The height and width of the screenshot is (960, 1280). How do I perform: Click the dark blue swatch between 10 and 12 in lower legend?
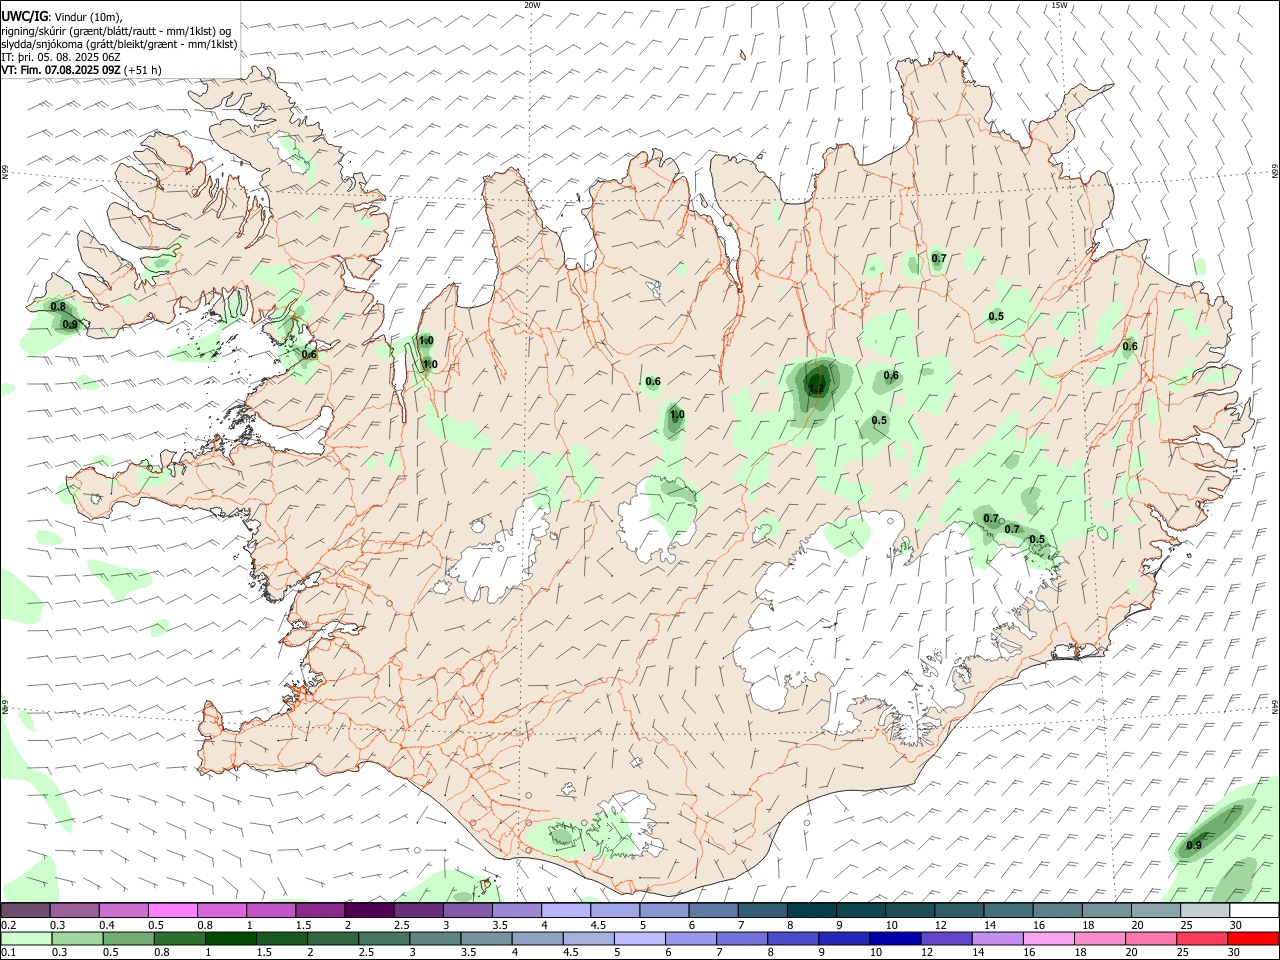(895, 939)
